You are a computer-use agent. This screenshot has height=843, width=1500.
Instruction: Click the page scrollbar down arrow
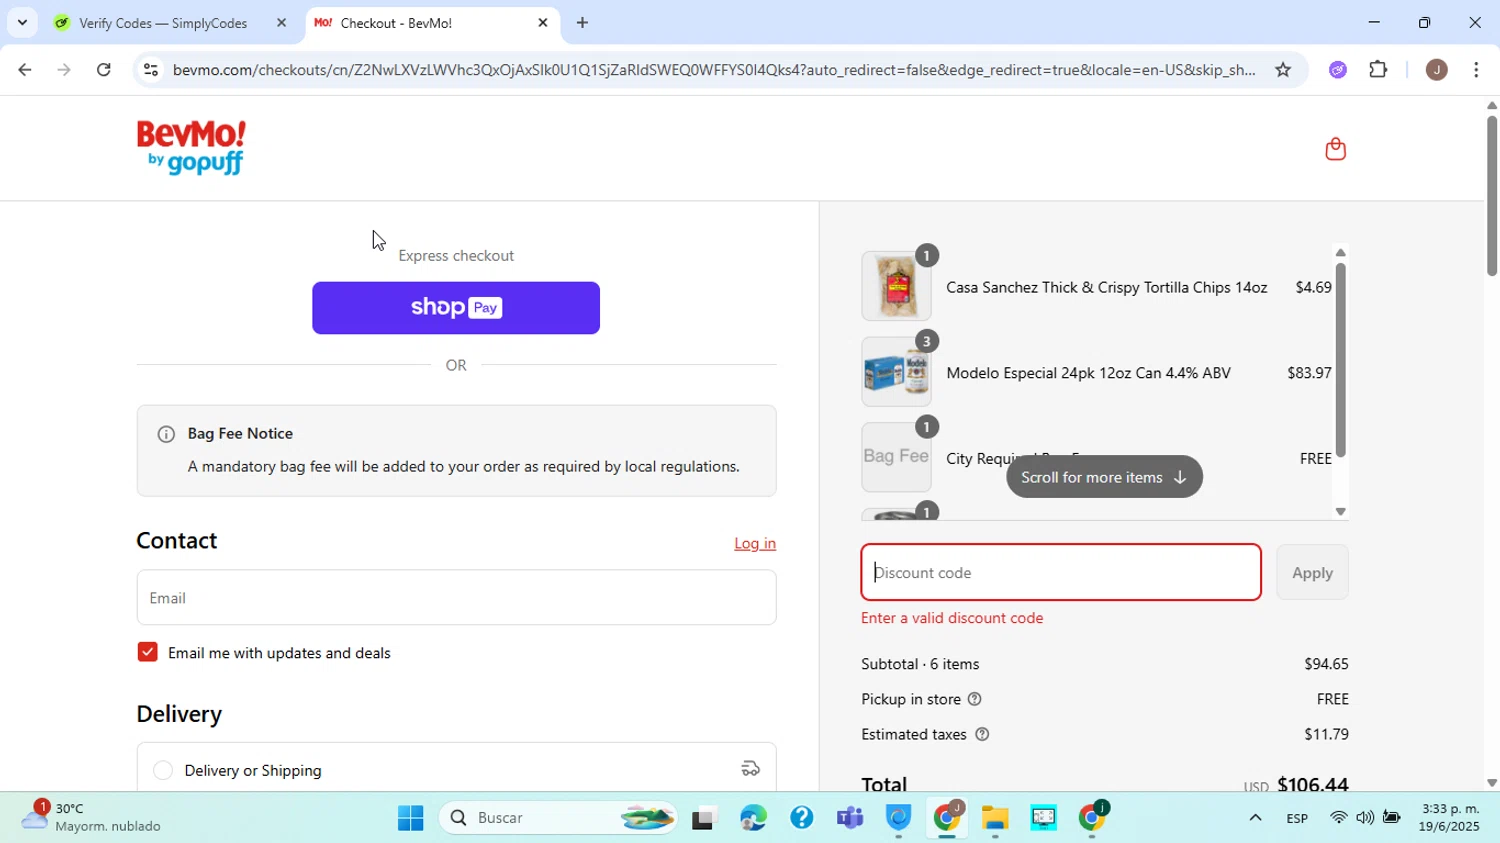point(1491,783)
